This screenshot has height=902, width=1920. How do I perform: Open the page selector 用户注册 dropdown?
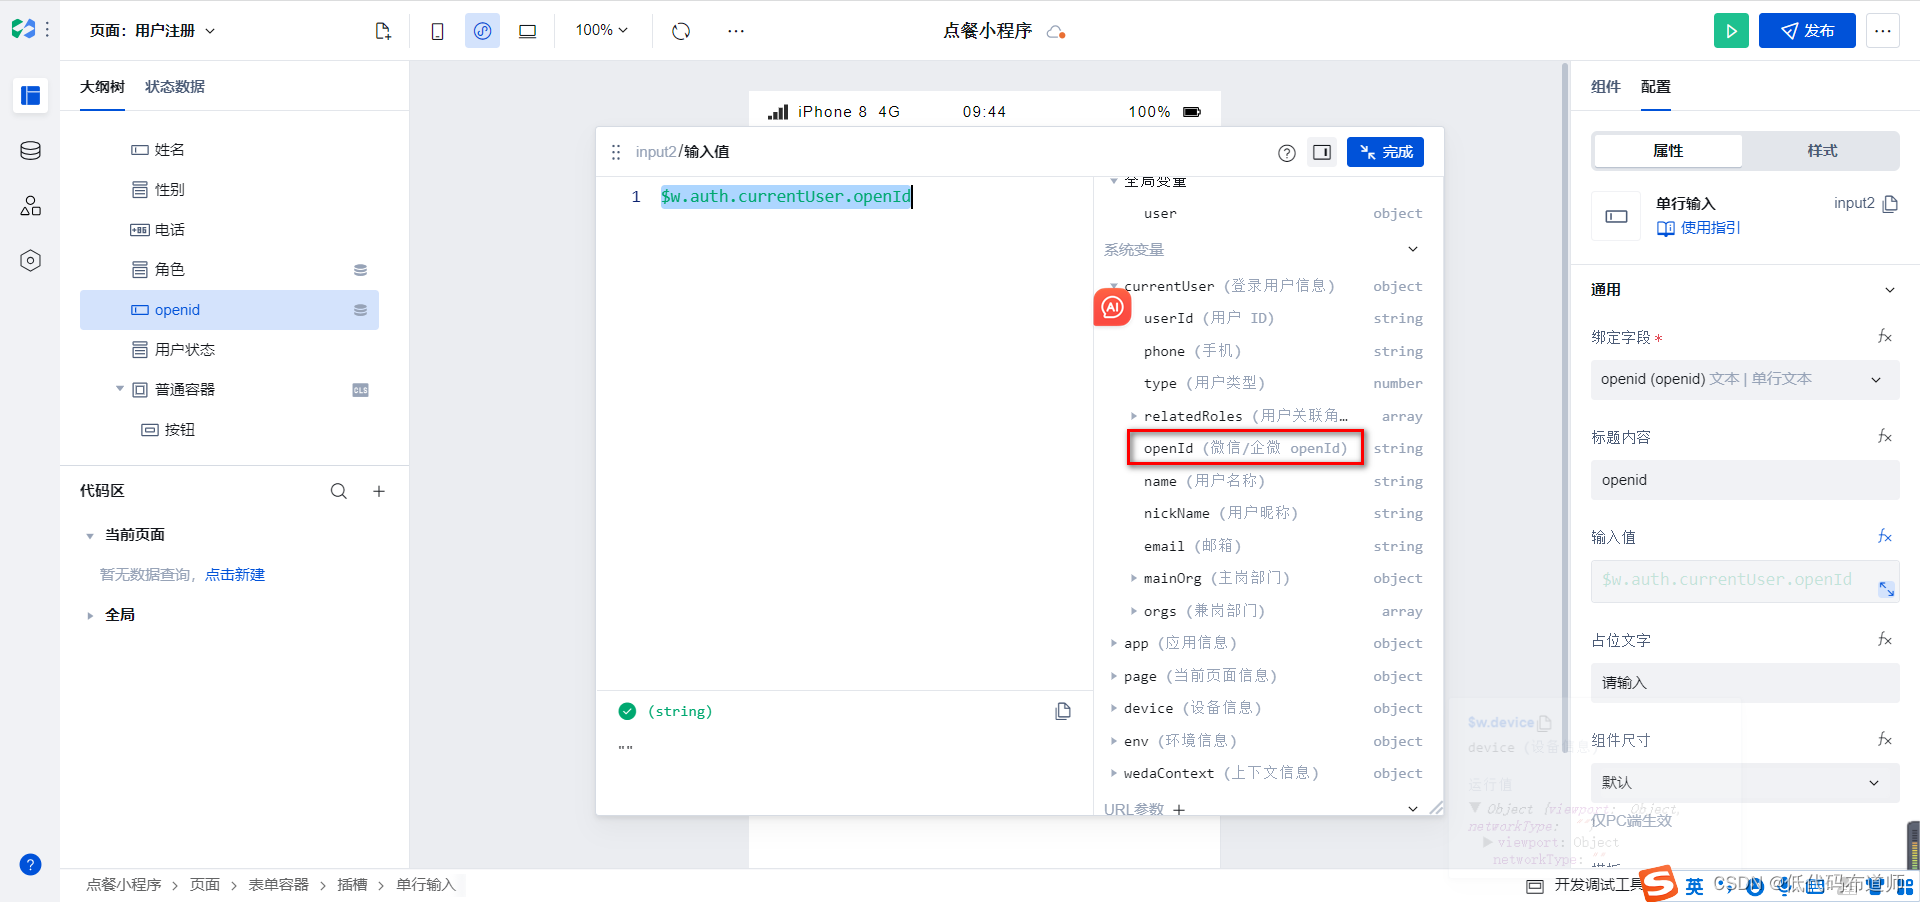point(152,31)
